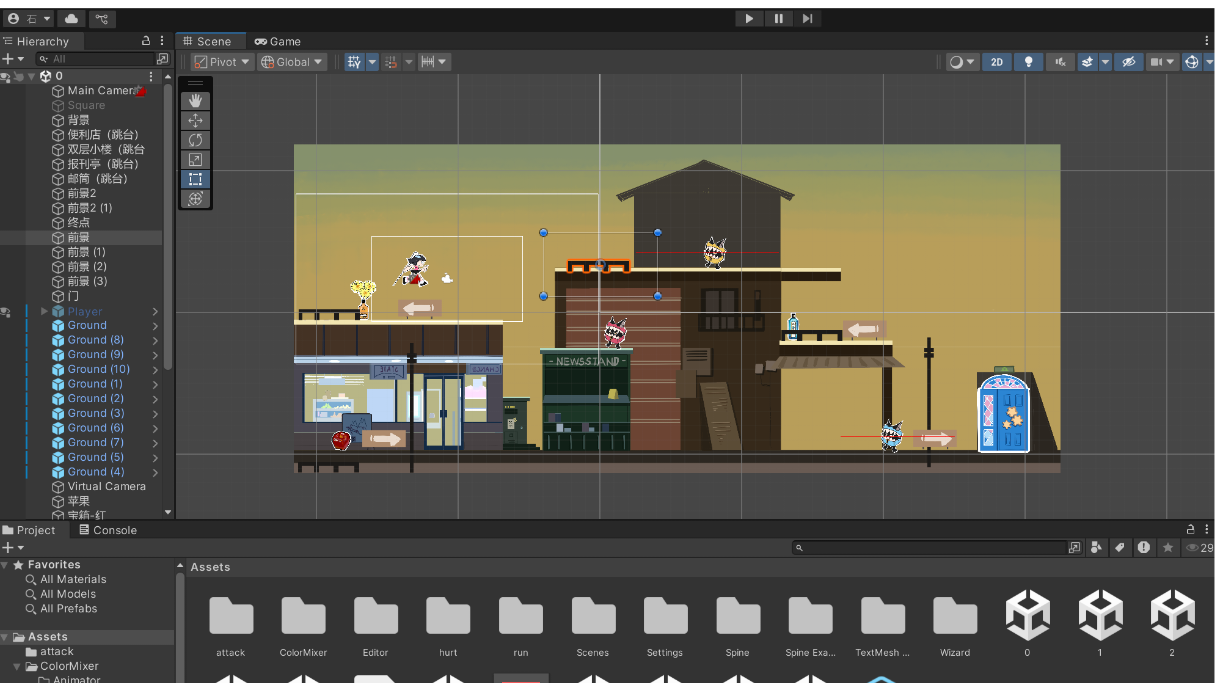Toggle scene audio mute
Viewport: 1216px width, 683px height.
[x=1060, y=62]
